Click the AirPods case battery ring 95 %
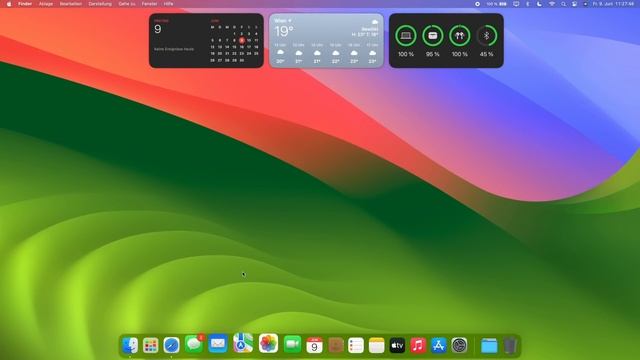This screenshot has height=360, width=640. [x=433, y=36]
